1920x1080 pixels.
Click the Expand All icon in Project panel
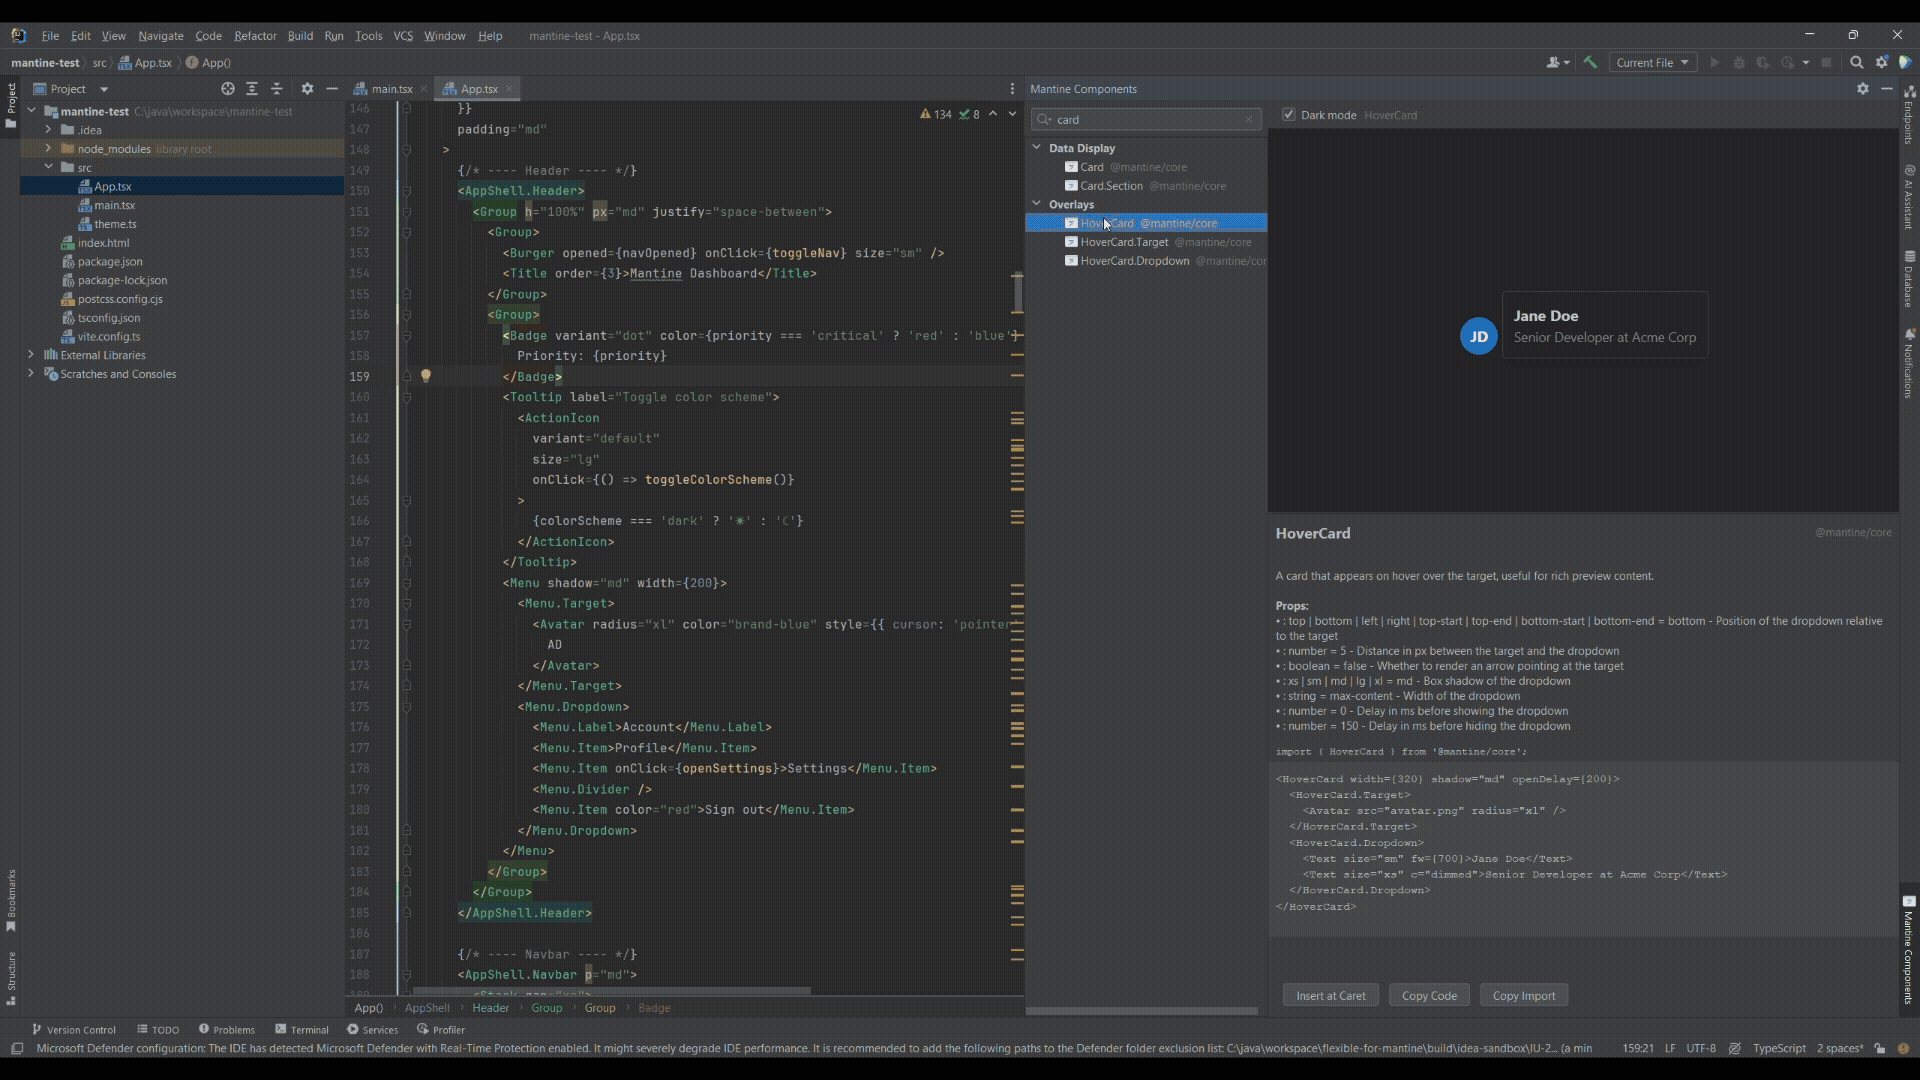(x=252, y=89)
